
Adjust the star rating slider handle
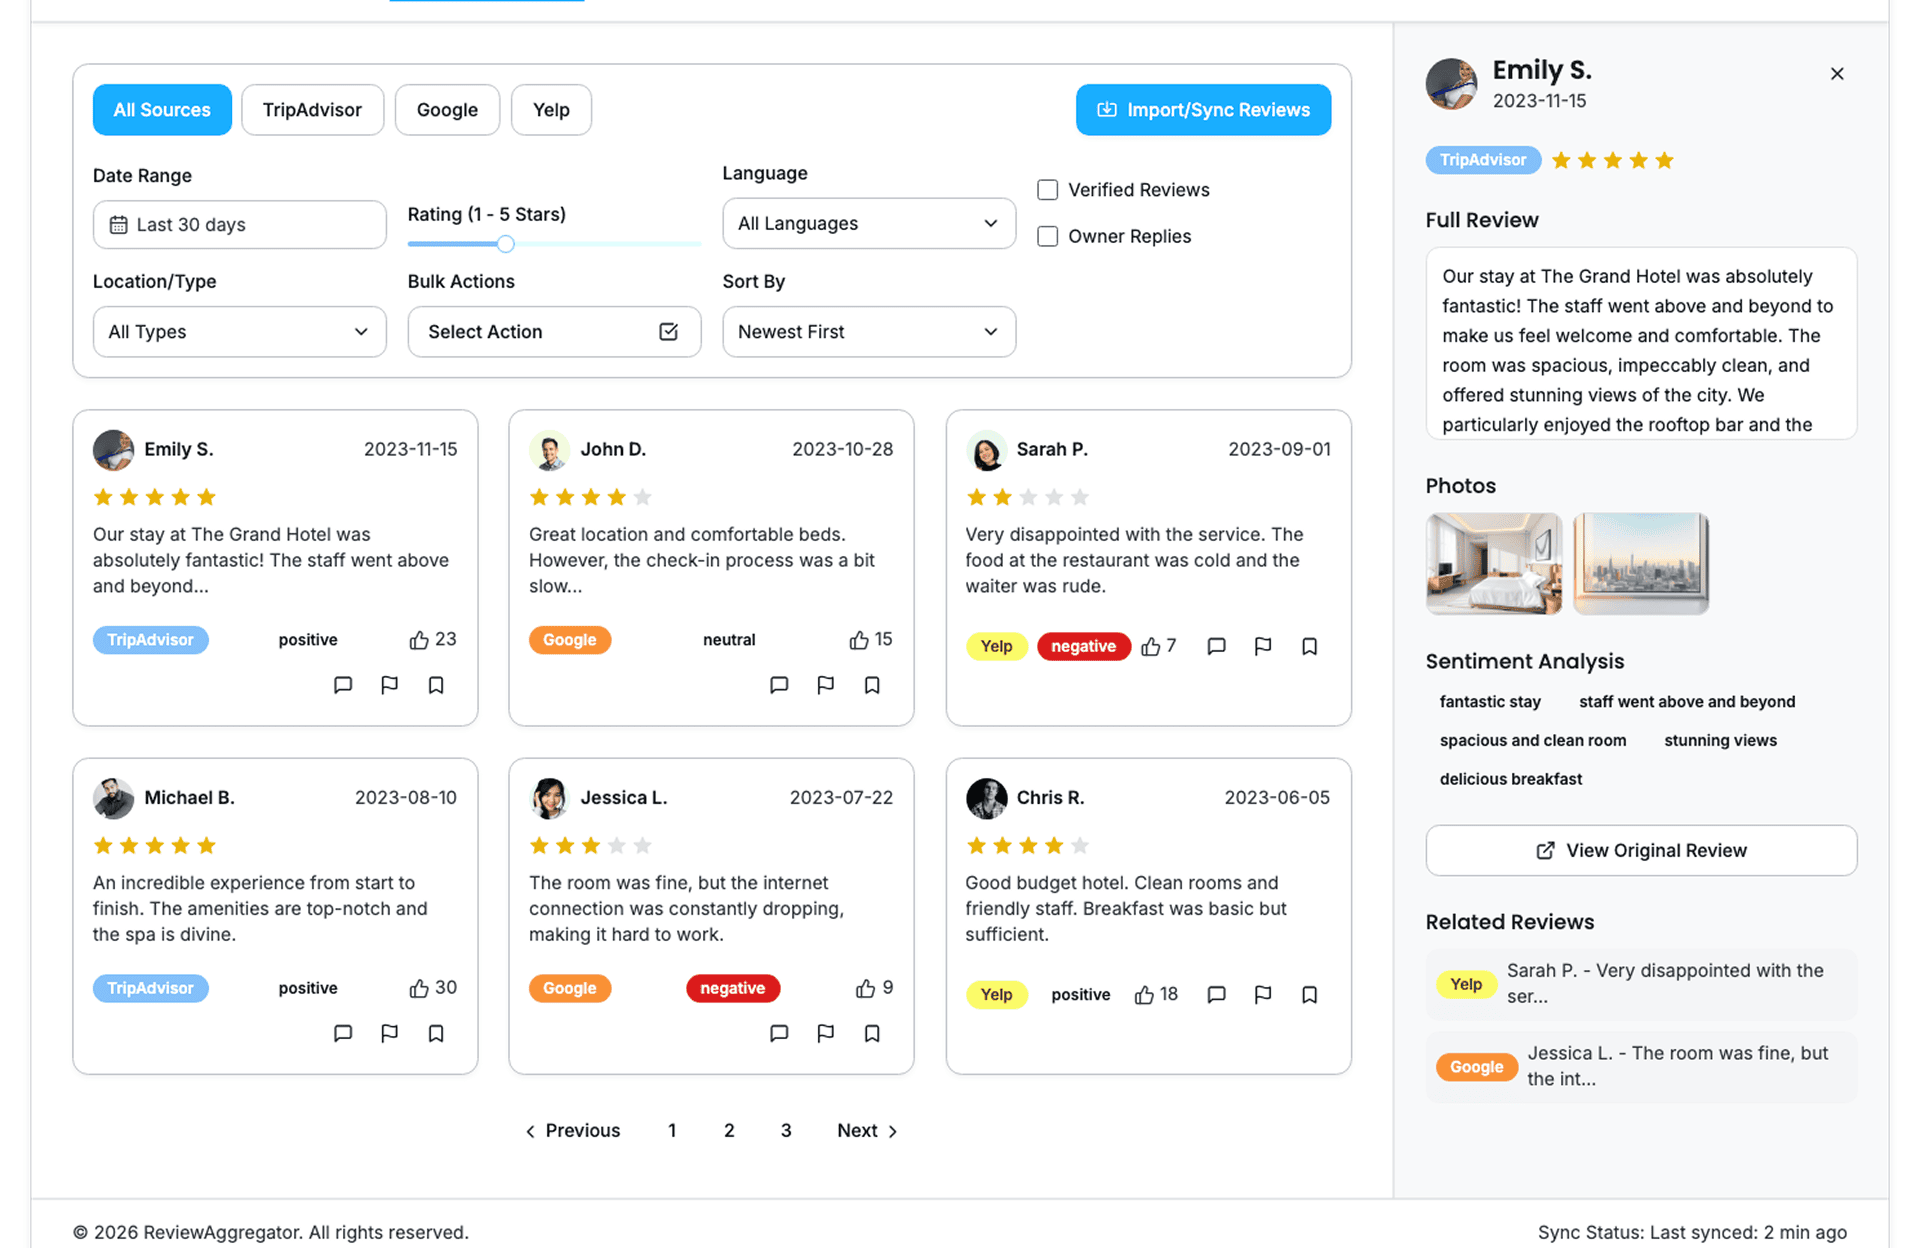coord(506,244)
